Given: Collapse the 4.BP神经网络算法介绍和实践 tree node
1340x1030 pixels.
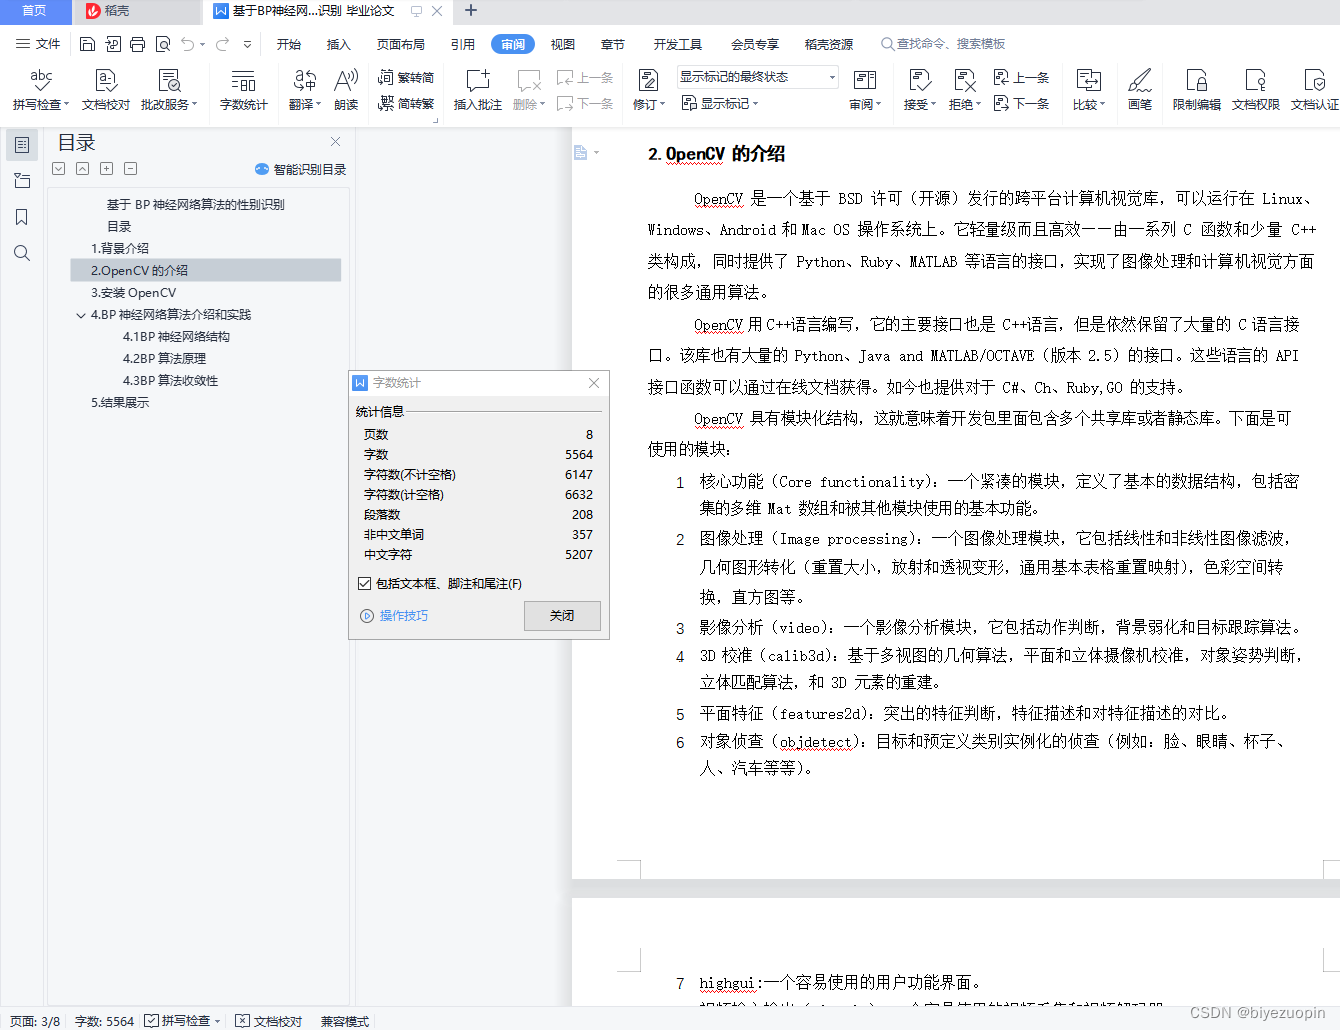Looking at the screenshot, I should (82, 315).
